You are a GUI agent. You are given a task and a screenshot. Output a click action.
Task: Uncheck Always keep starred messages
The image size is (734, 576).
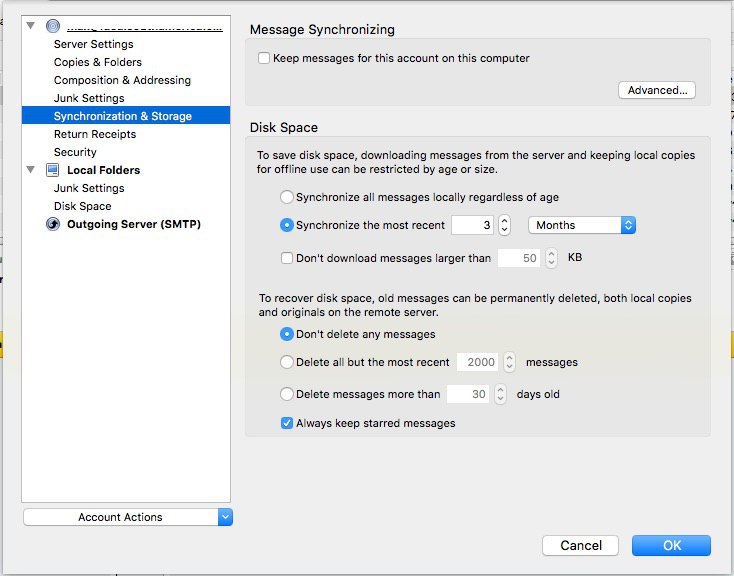(x=287, y=423)
